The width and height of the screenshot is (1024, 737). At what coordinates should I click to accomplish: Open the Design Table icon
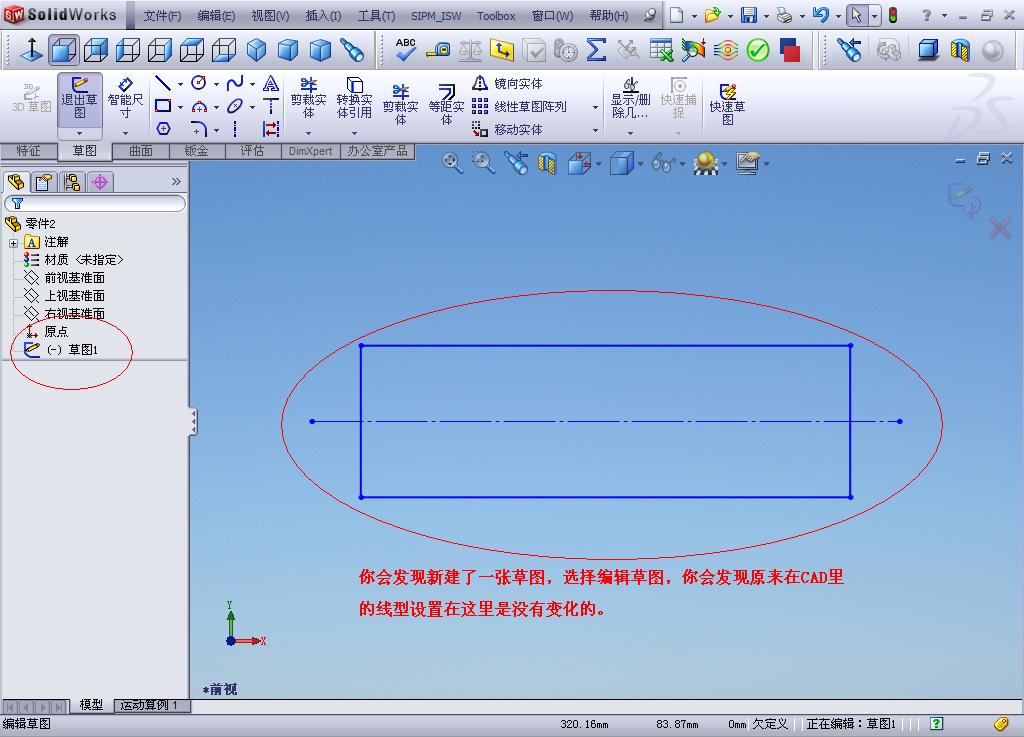click(661, 50)
